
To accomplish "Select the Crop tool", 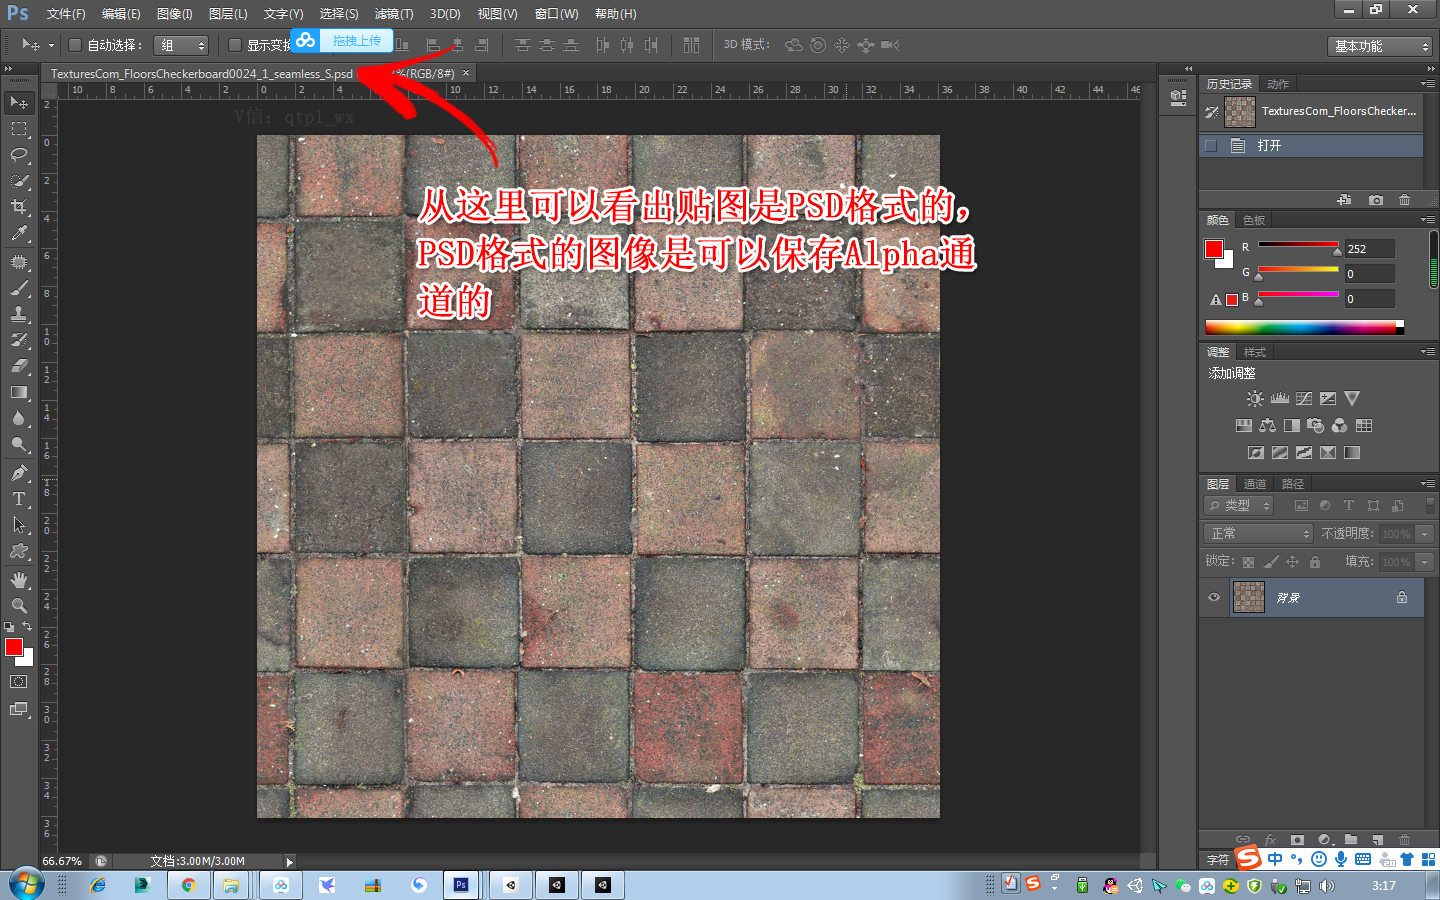I will click(x=19, y=207).
